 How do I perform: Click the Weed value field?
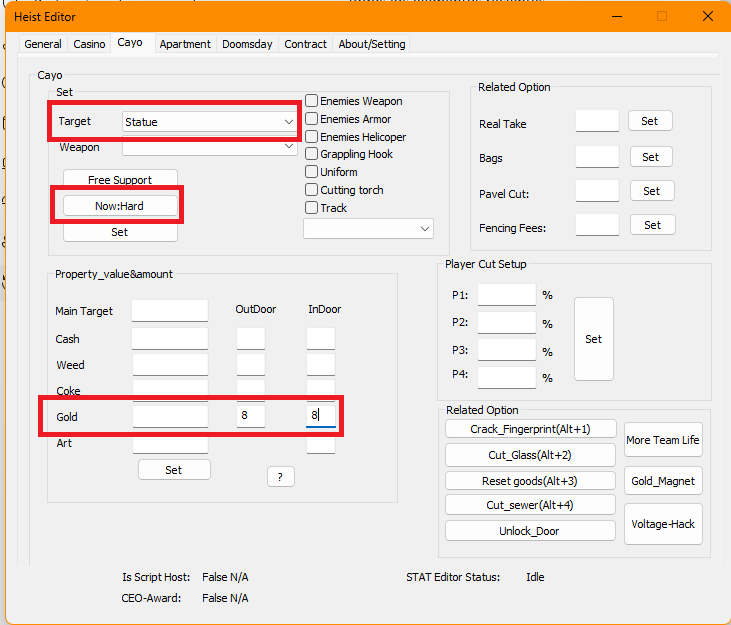[x=170, y=364]
